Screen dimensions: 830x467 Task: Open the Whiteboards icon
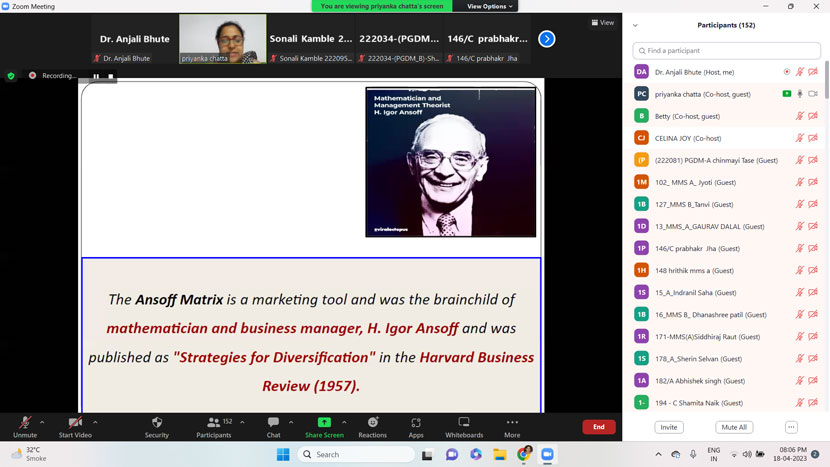pos(464,422)
